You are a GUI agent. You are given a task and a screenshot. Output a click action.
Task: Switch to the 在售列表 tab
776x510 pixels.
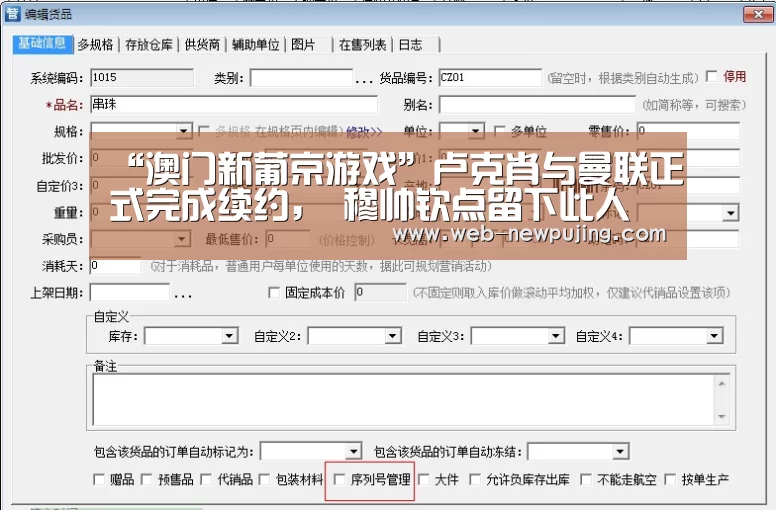coord(362,45)
